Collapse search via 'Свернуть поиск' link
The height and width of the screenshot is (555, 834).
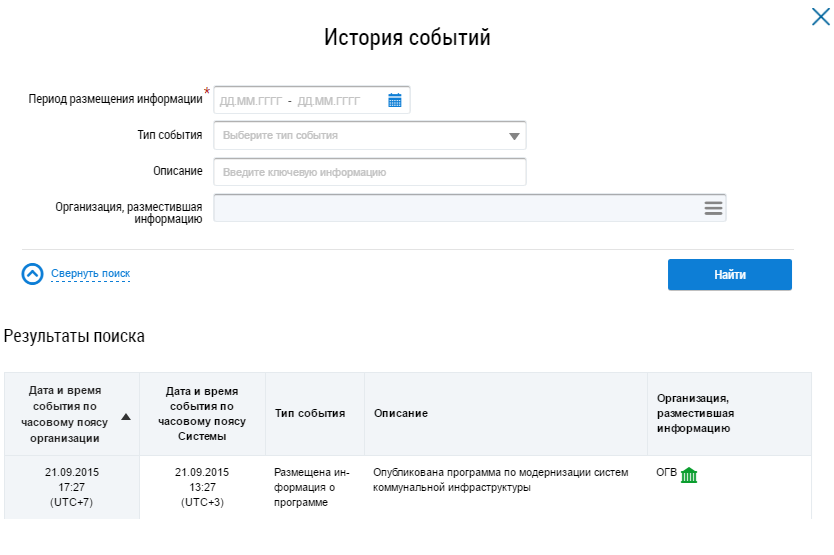(x=90, y=274)
